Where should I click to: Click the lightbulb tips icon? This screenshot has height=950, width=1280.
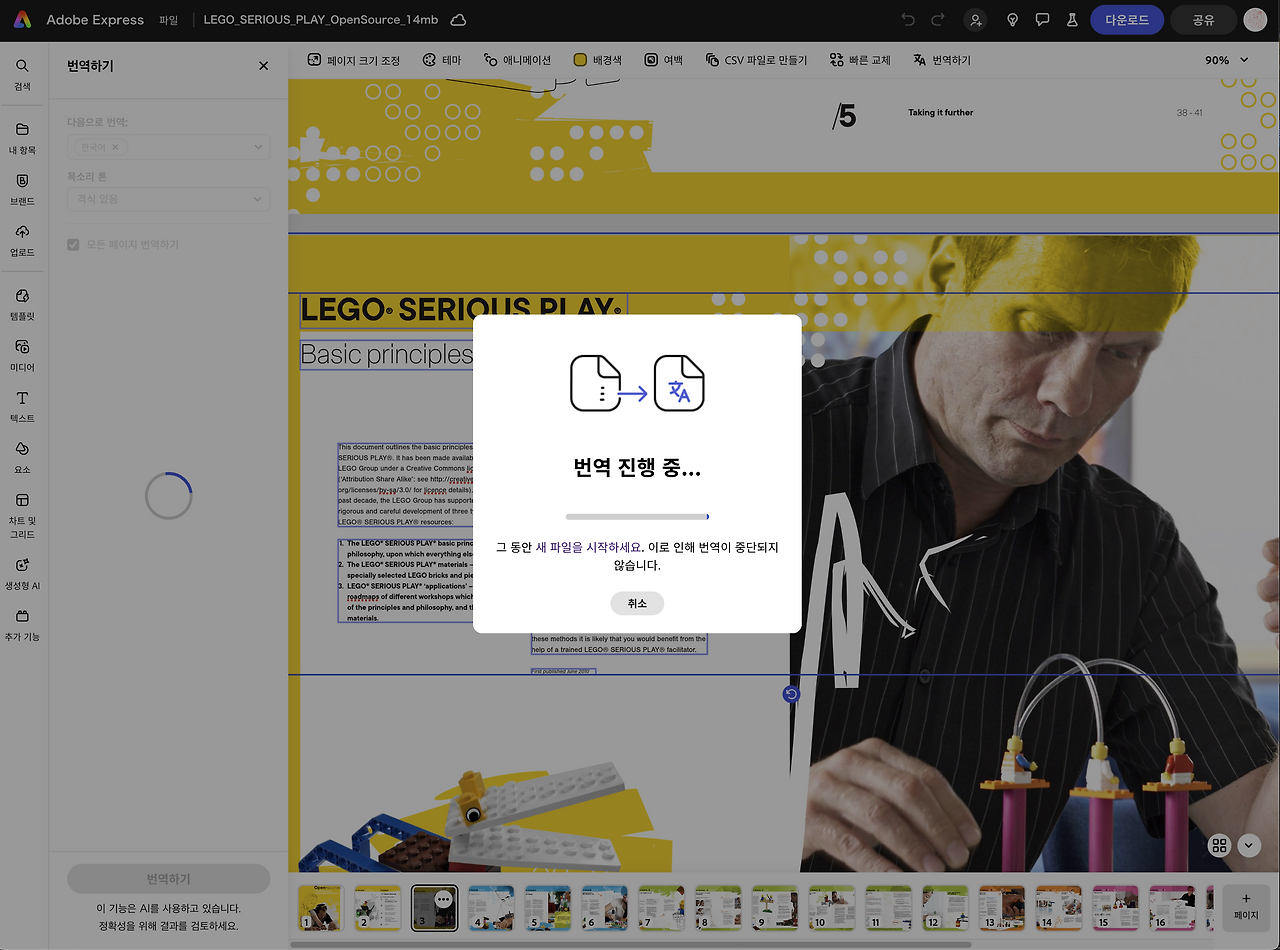1013,20
